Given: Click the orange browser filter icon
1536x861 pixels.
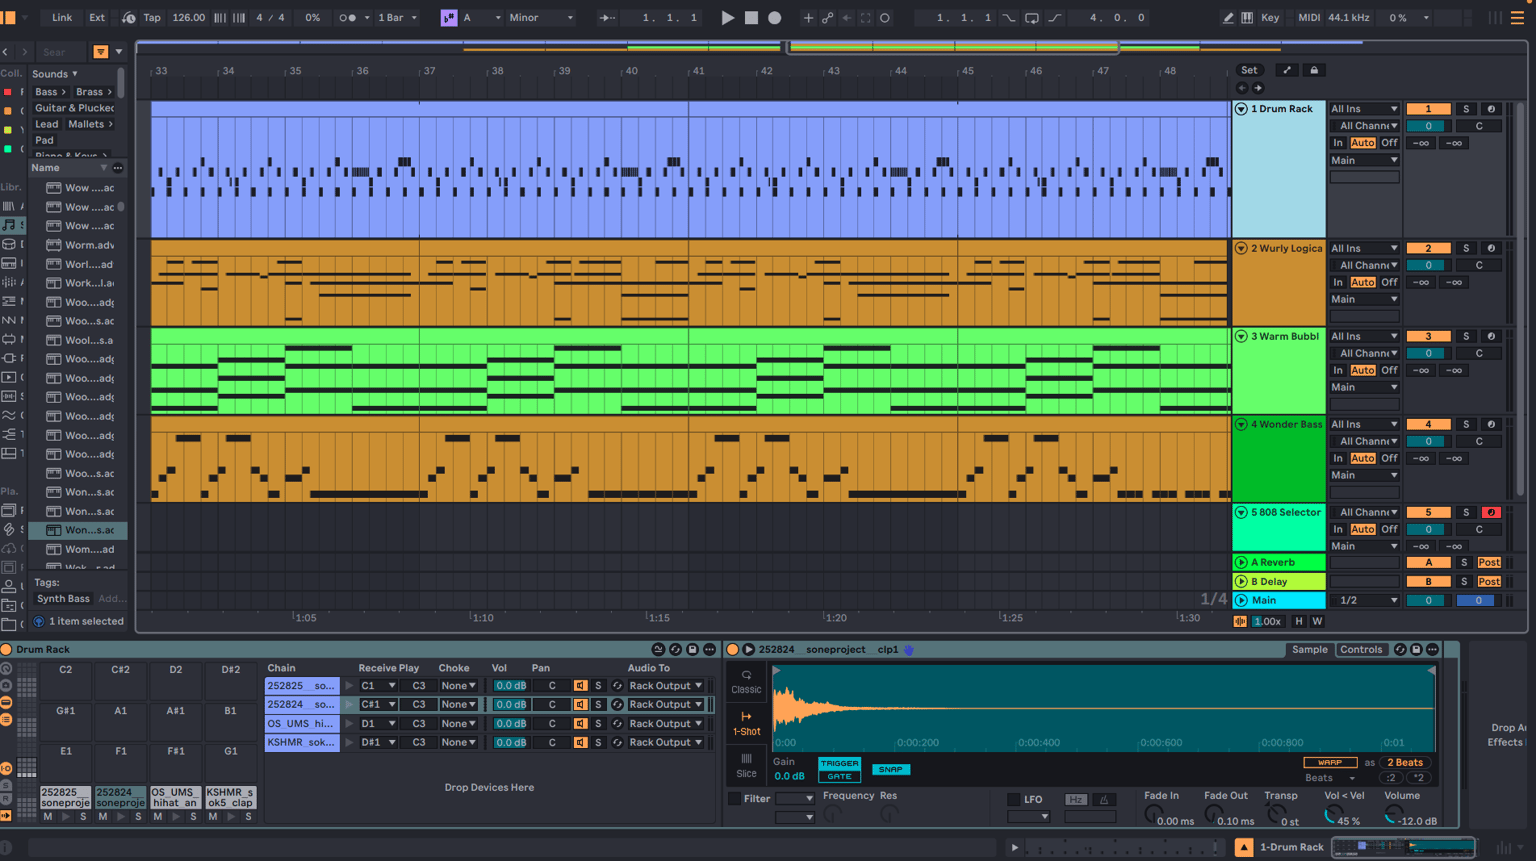Looking at the screenshot, I should 101,52.
